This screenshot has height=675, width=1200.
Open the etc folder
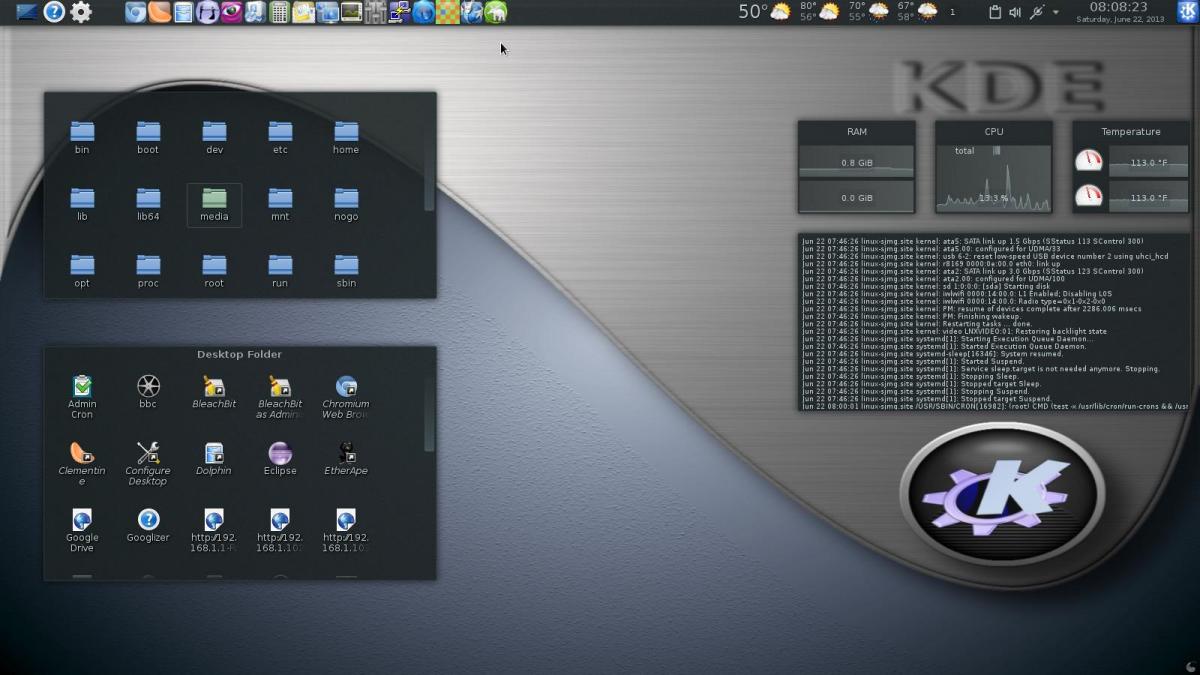point(280,138)
